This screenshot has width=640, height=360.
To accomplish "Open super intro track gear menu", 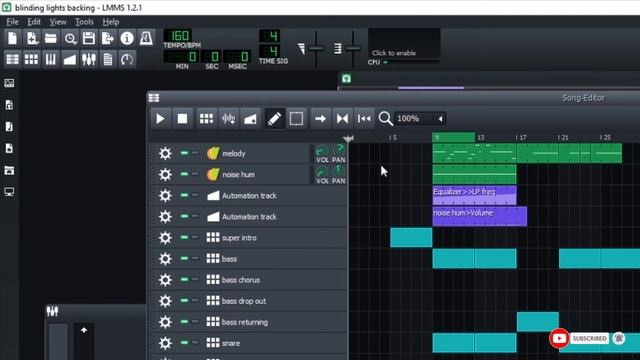I will [x=165, y=238].
